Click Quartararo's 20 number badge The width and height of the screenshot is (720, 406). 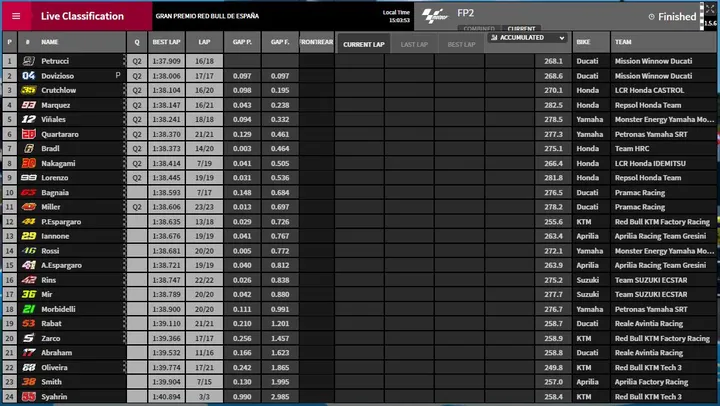pyautogui.click(x=28, y=134)
